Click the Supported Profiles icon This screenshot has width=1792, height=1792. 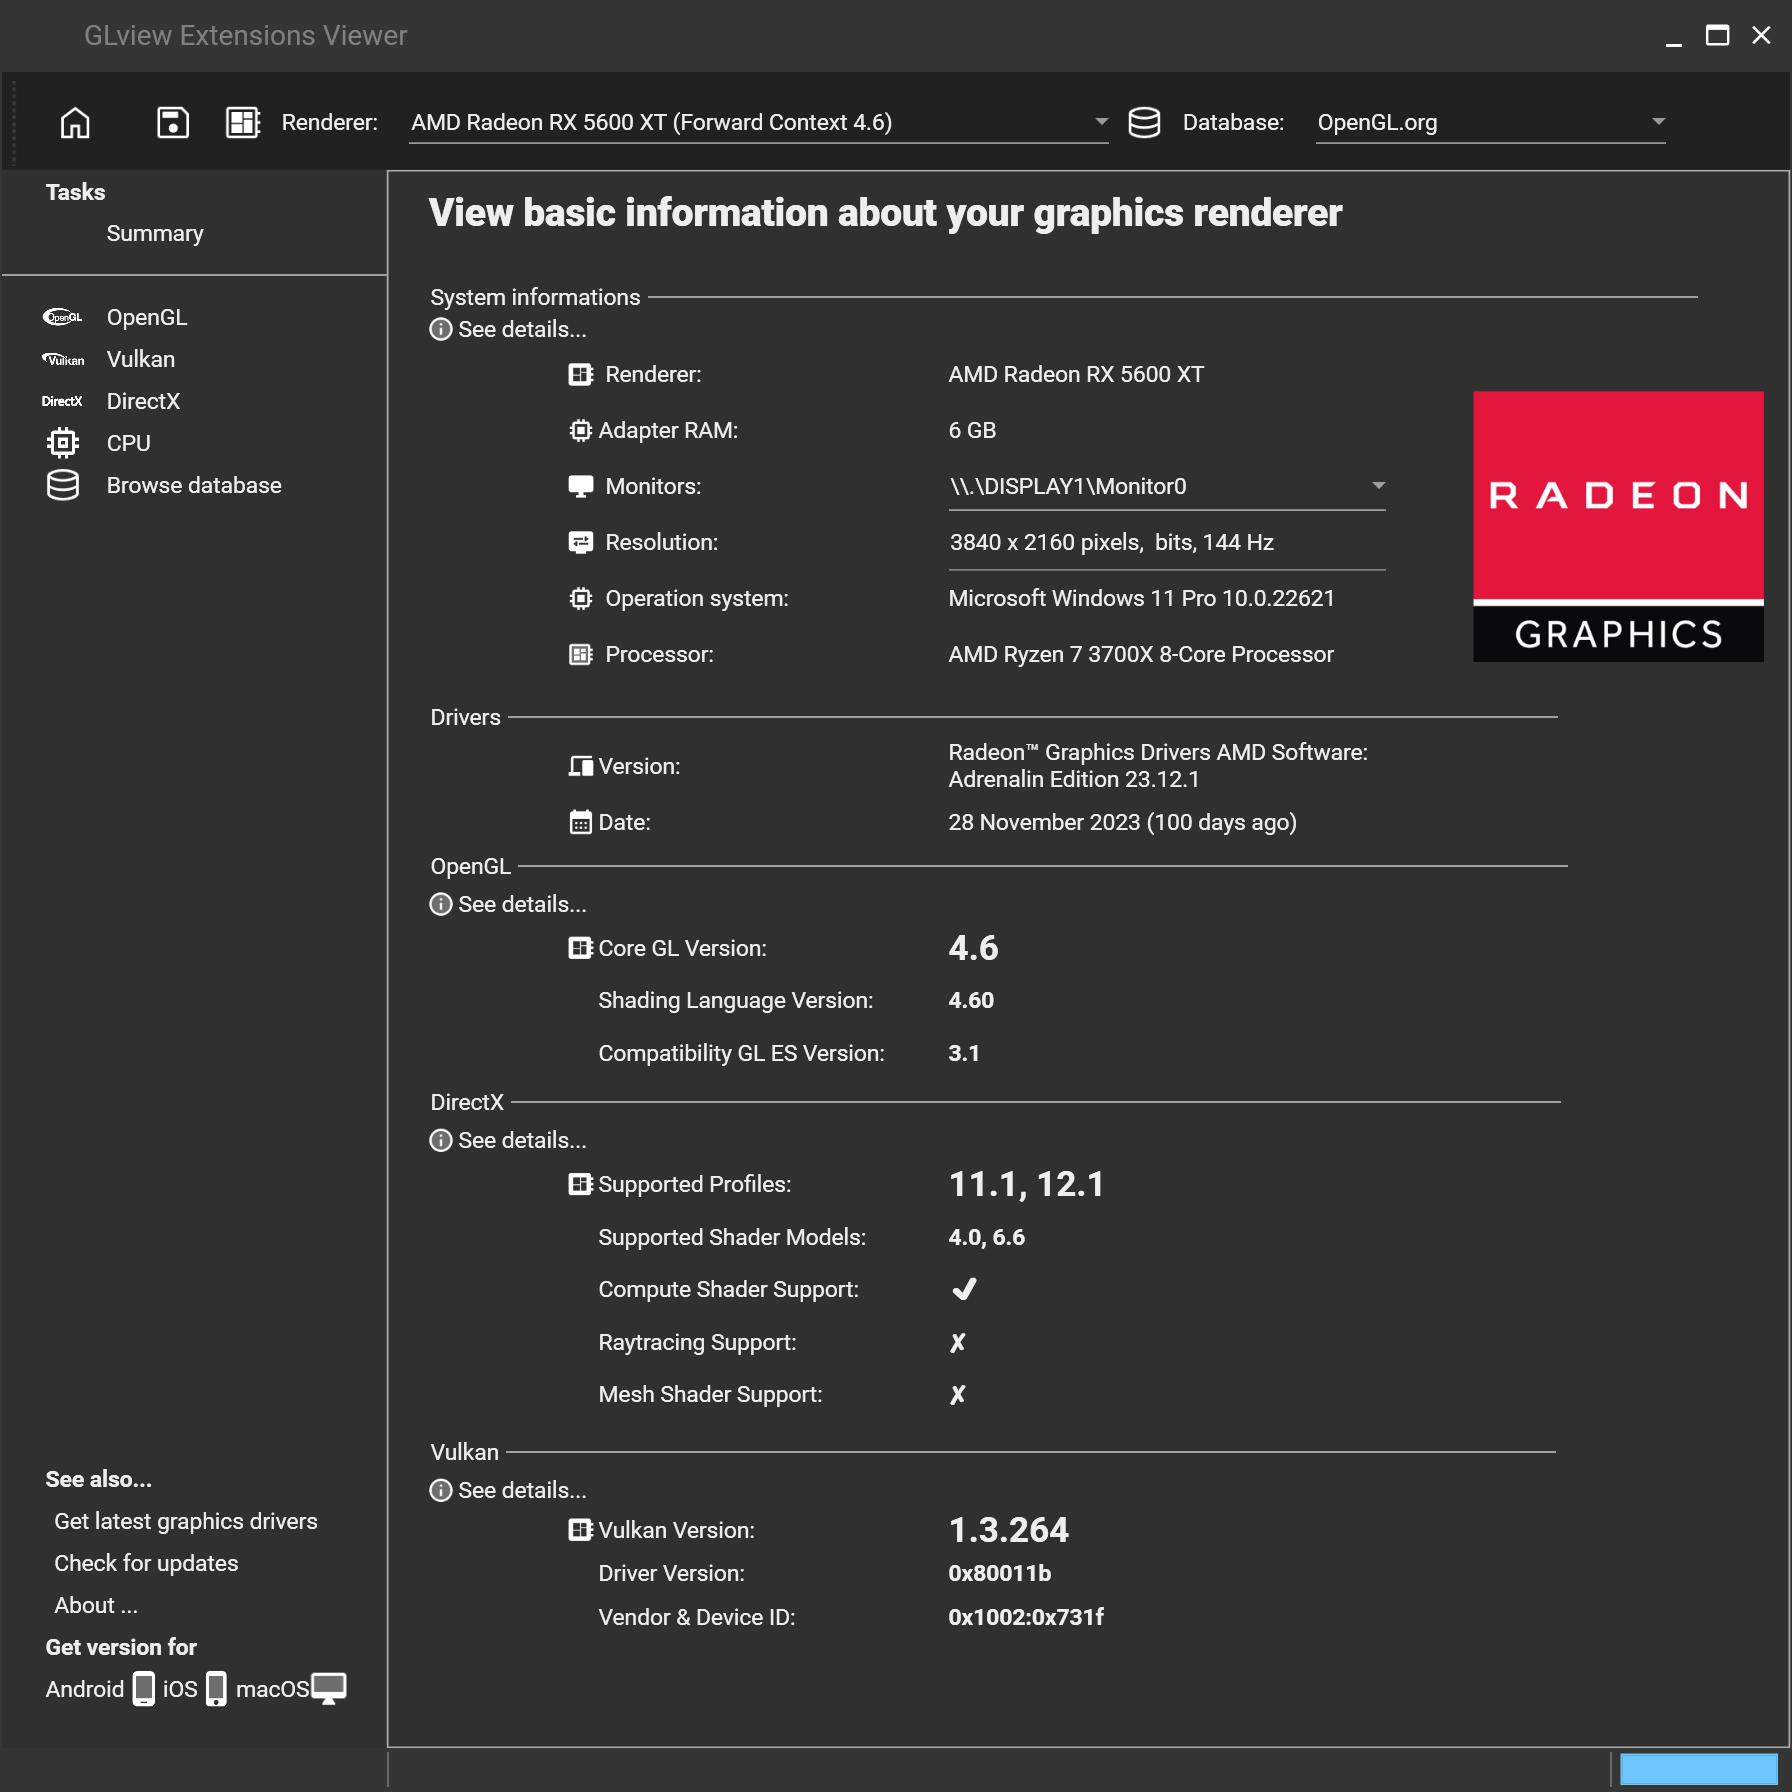[x=580, y=1185]
